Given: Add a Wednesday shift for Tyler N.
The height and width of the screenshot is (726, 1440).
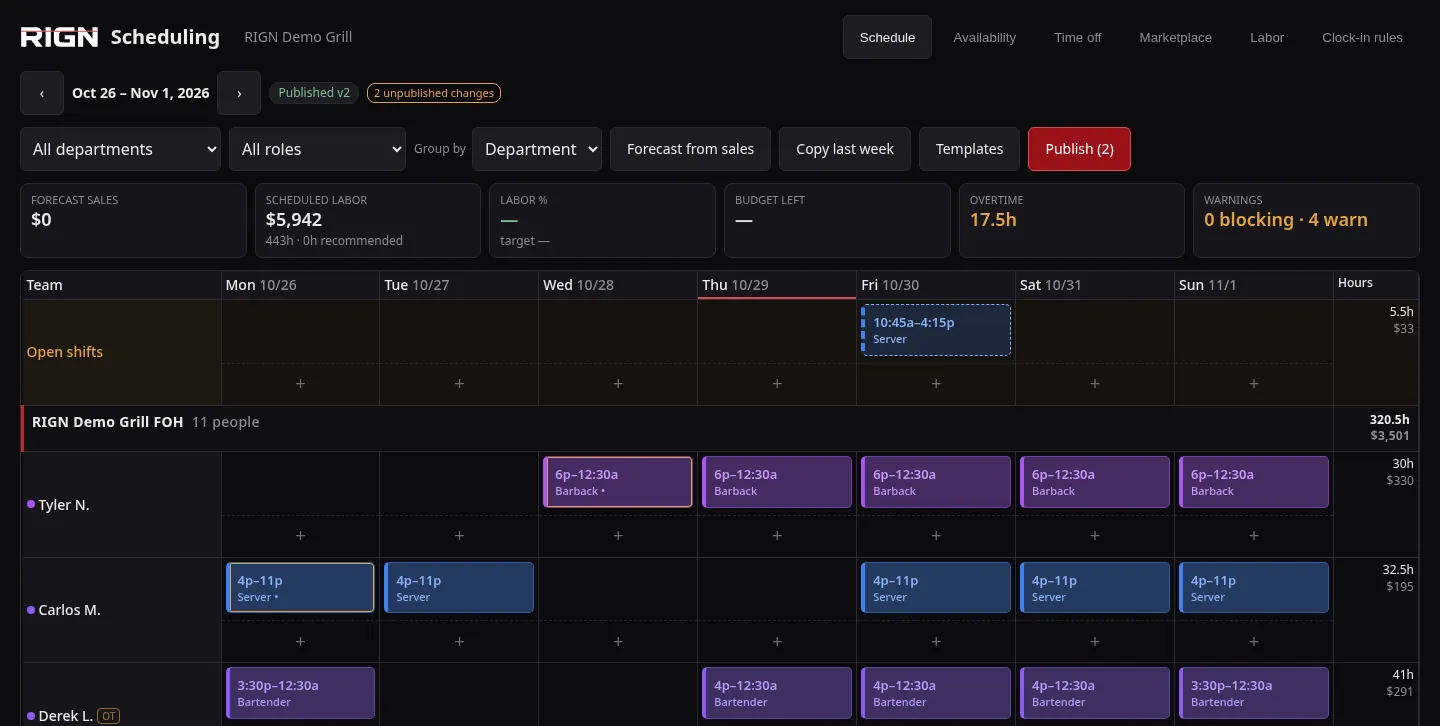Looking at the screenshot, I should pyautogui.click(x=618, y=536).
